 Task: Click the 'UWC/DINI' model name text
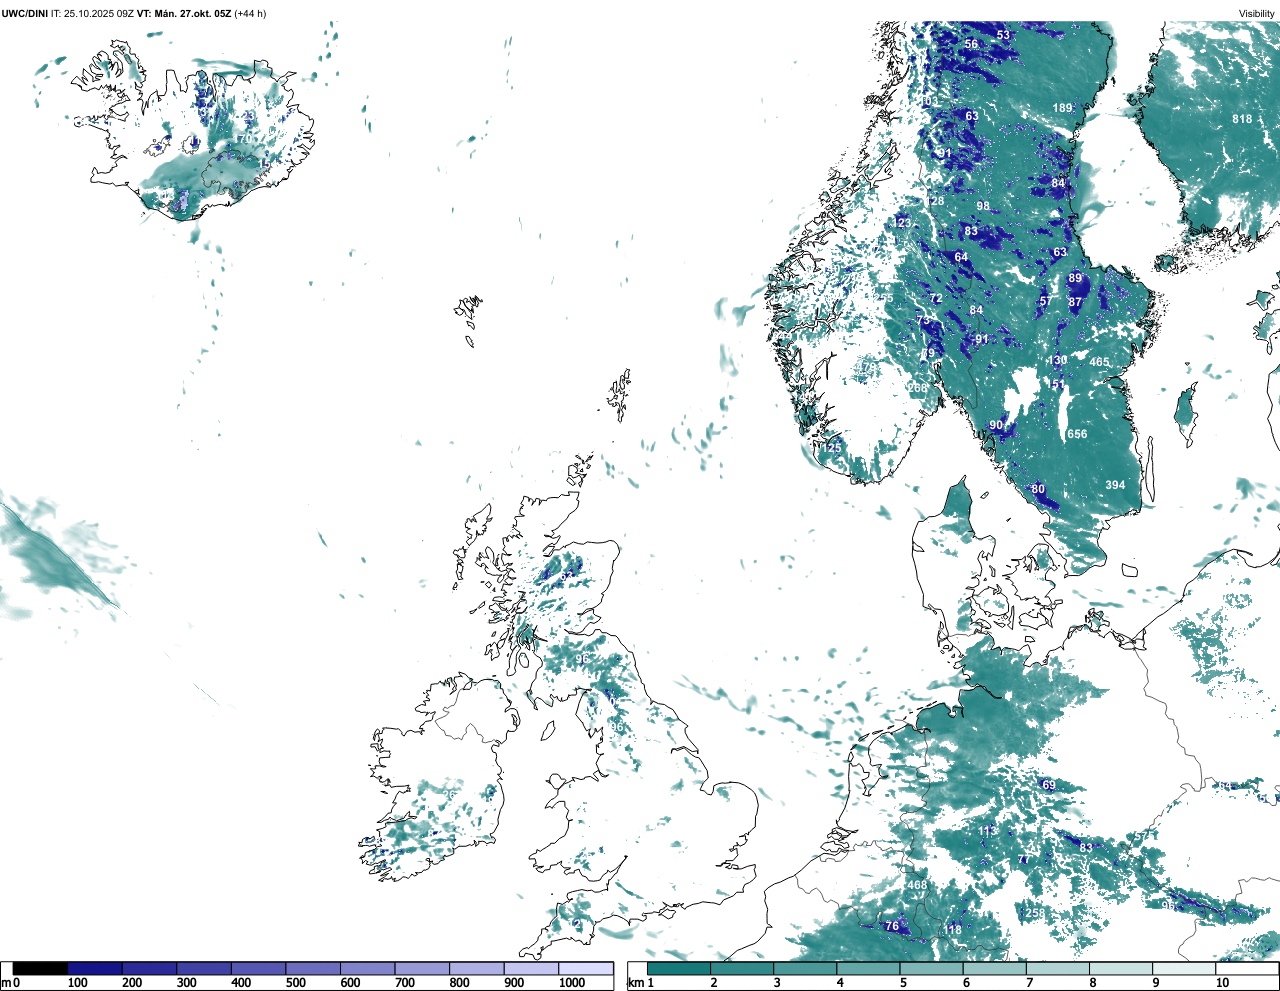pyautogui.click(x=24, y=14)
